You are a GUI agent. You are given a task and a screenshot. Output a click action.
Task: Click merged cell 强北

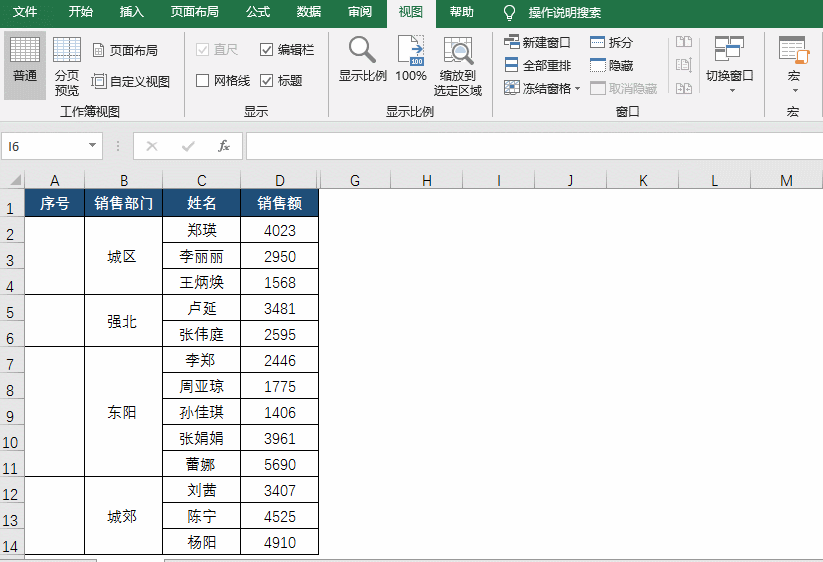123,321
